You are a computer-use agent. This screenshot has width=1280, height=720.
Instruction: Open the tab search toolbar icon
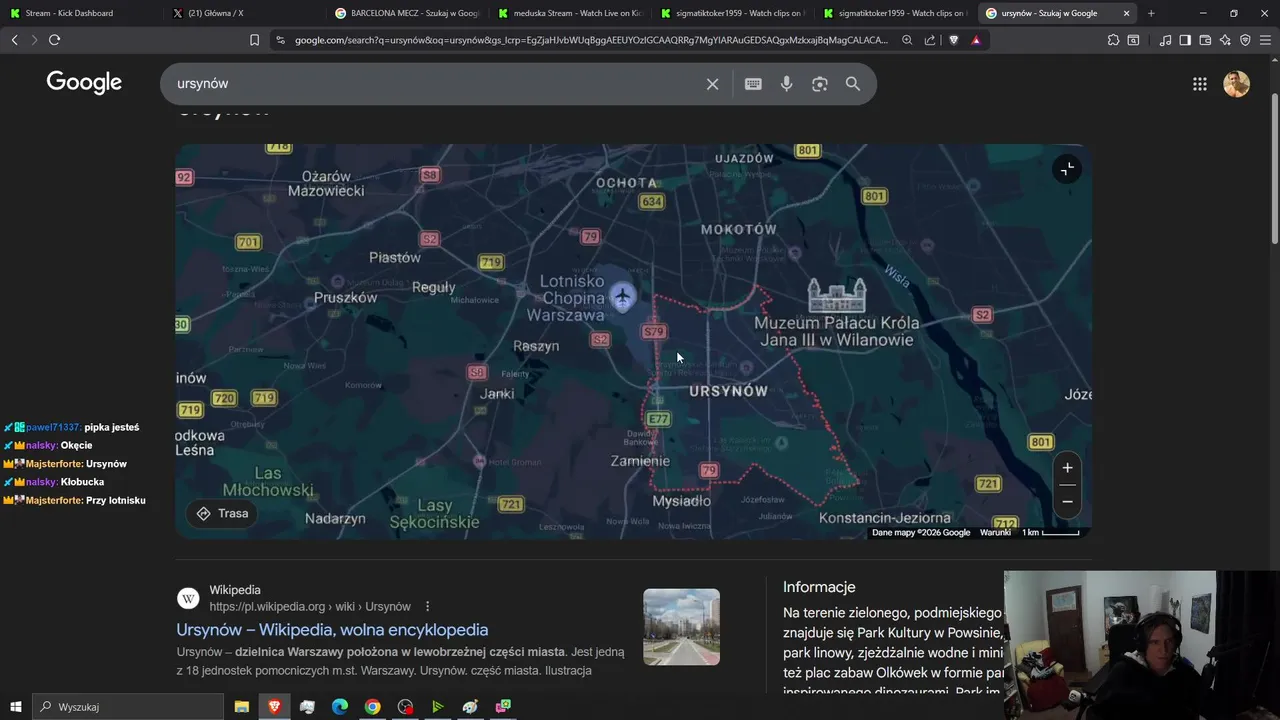1133,40
